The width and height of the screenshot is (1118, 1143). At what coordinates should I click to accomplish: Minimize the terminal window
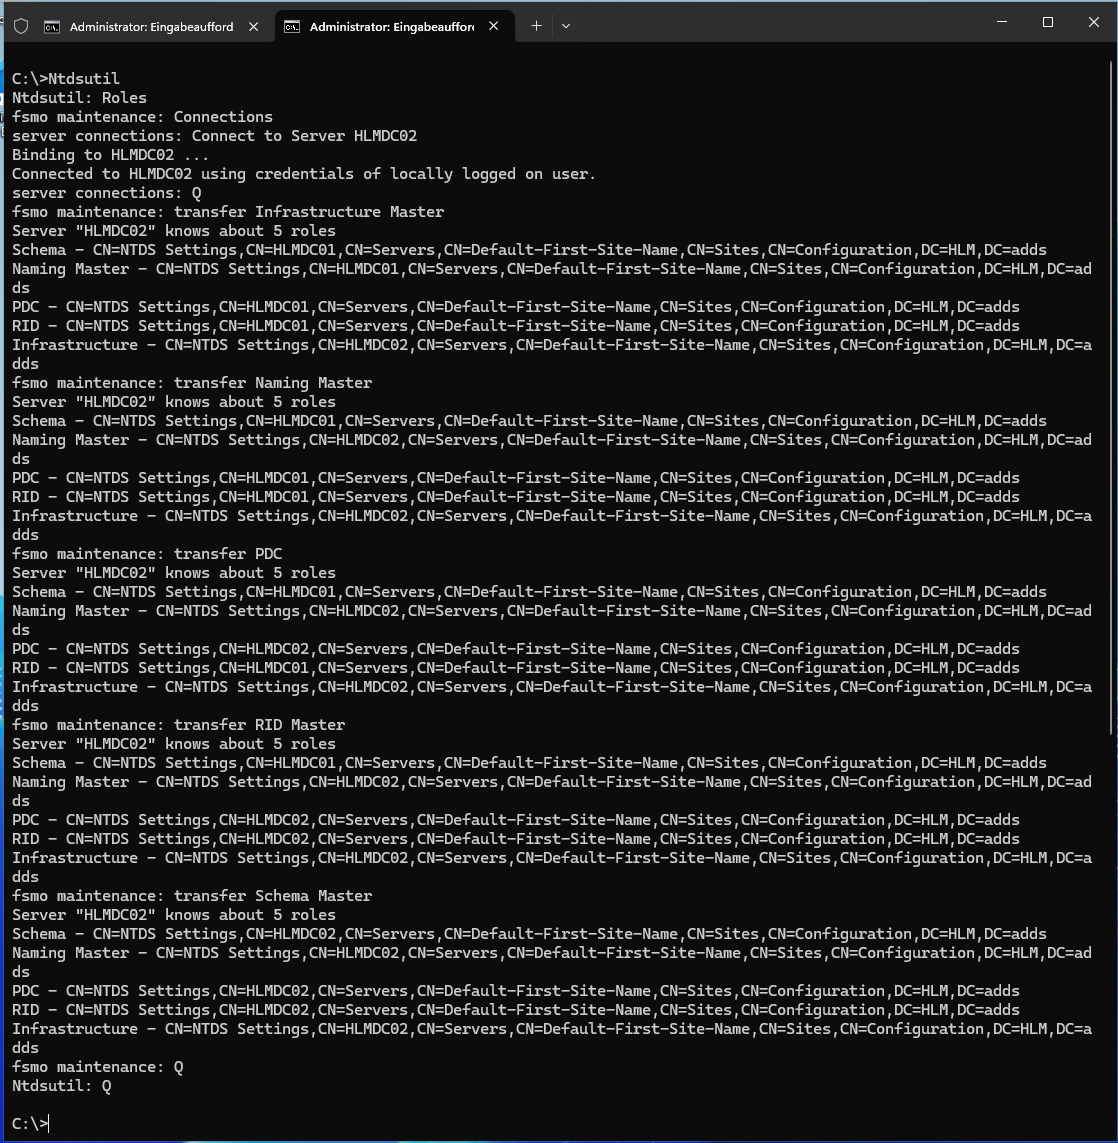point(1002,22)
